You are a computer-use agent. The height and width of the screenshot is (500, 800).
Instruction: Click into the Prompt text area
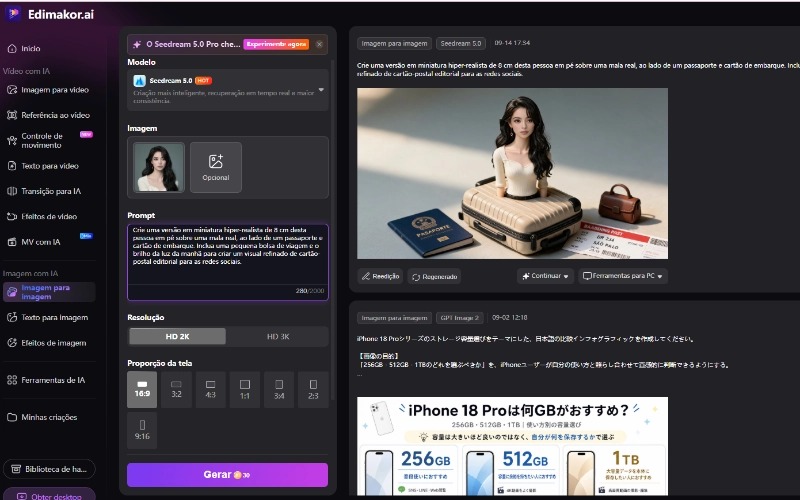pos(228,255)
